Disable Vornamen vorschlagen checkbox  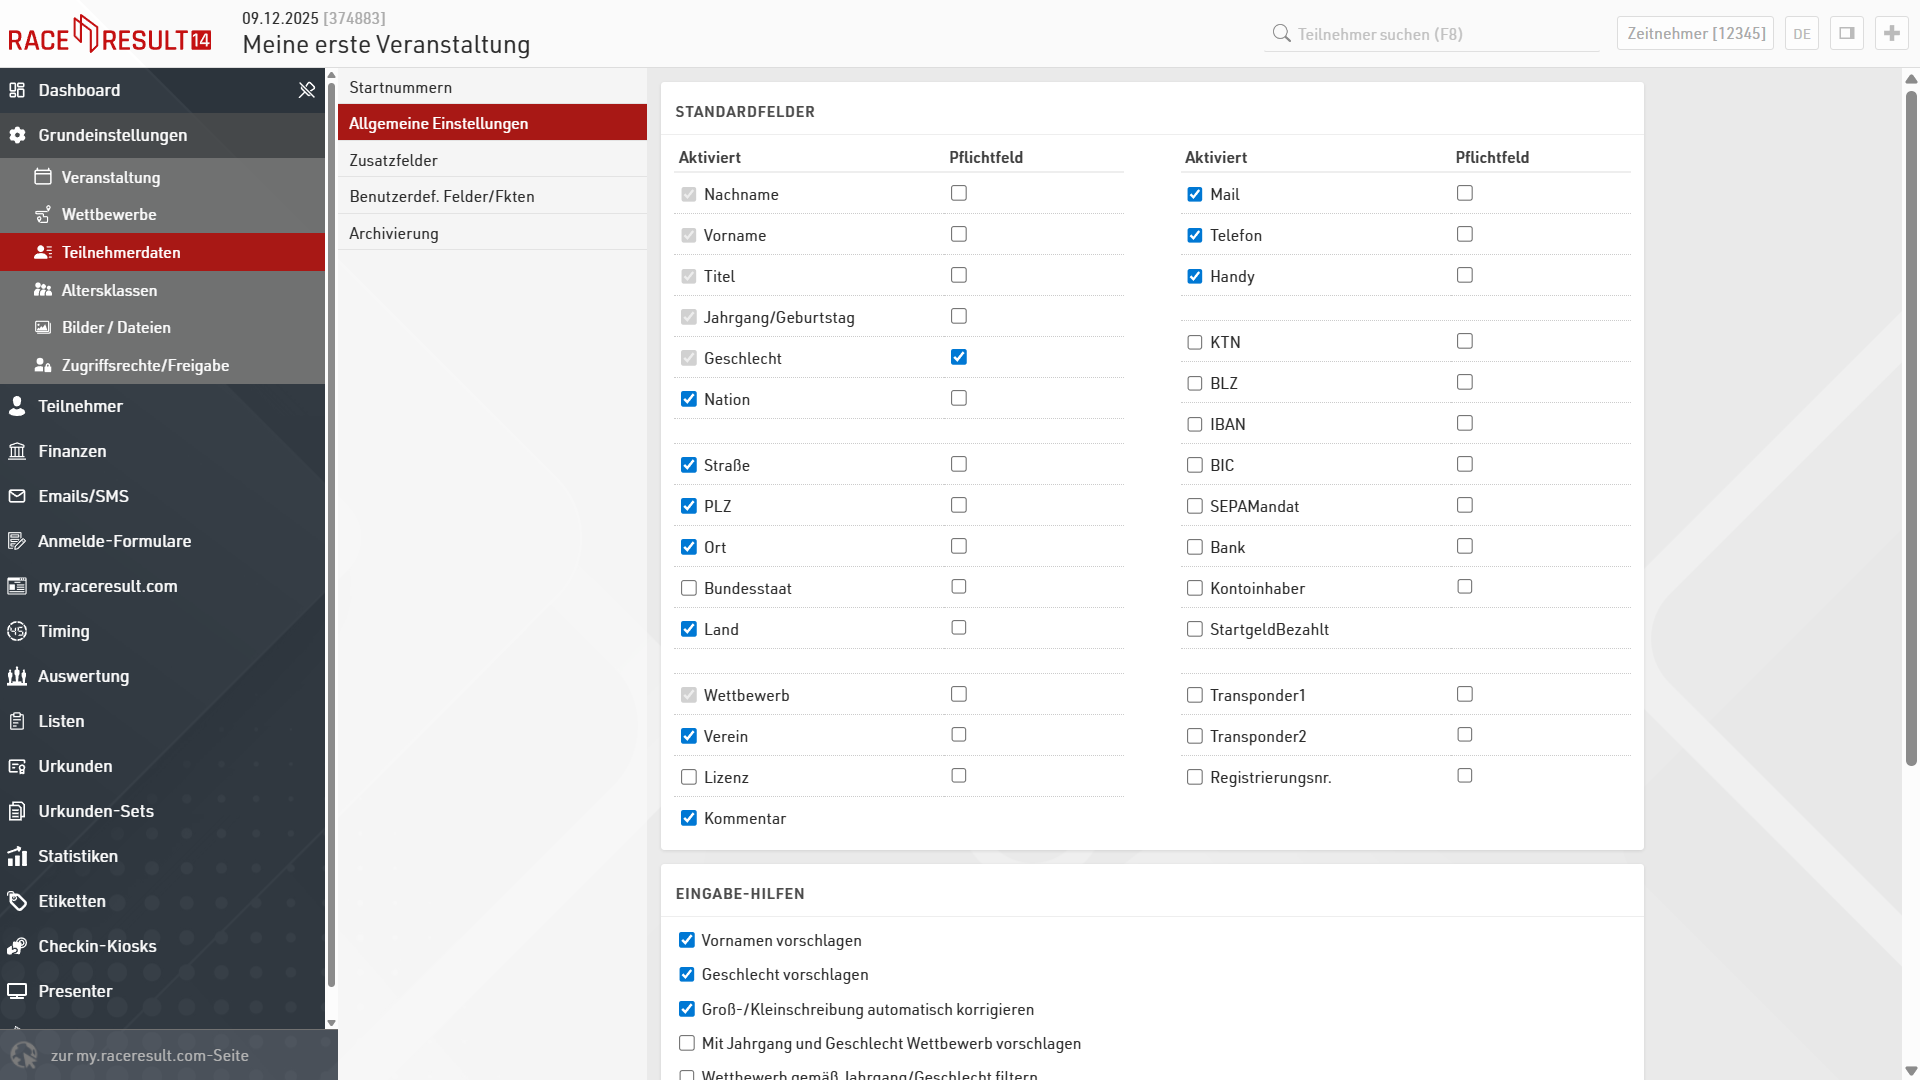(x=687, y=940)
